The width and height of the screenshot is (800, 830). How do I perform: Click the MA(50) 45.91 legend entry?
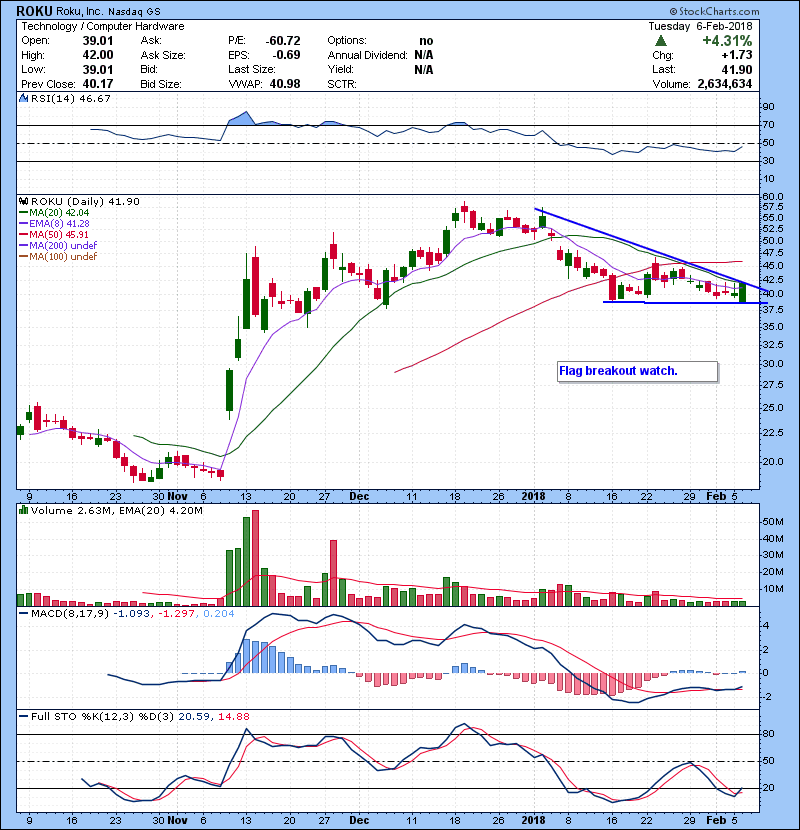tap(59, 234)
